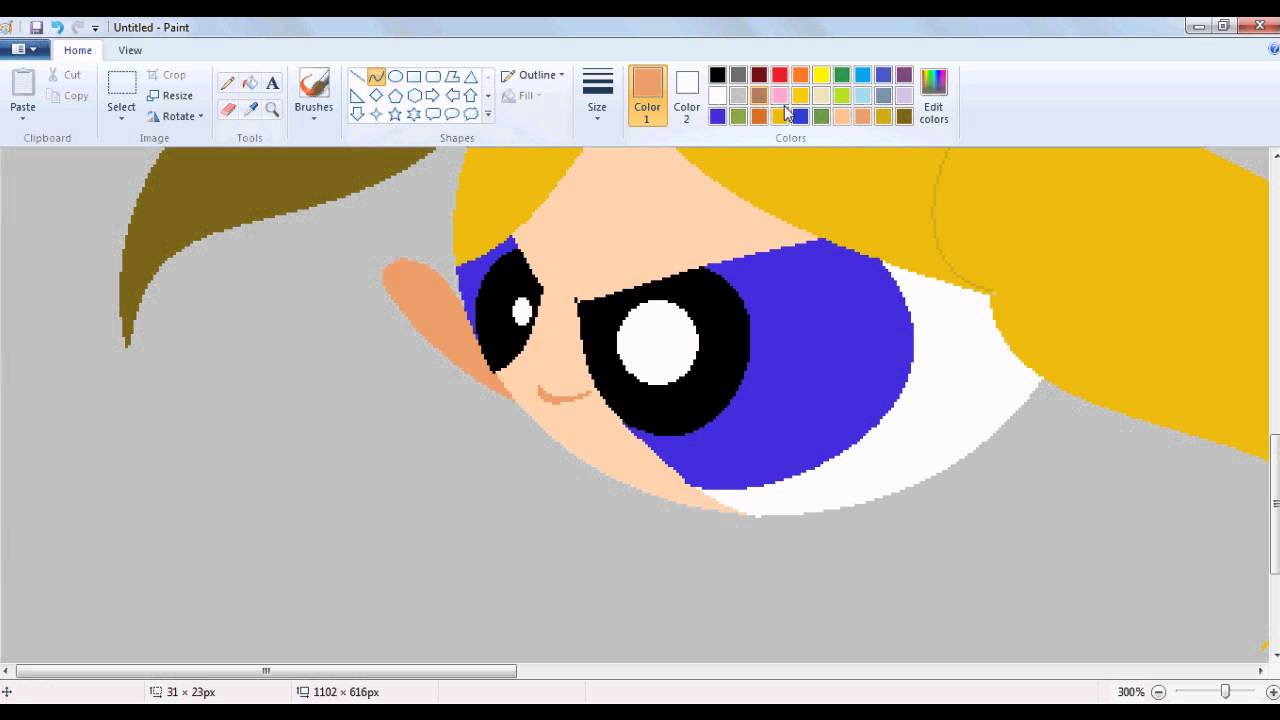Viewport: 1280px width, 720px height.
Task: Switch to the View ribbon tab
Action: tap(130, 50)
